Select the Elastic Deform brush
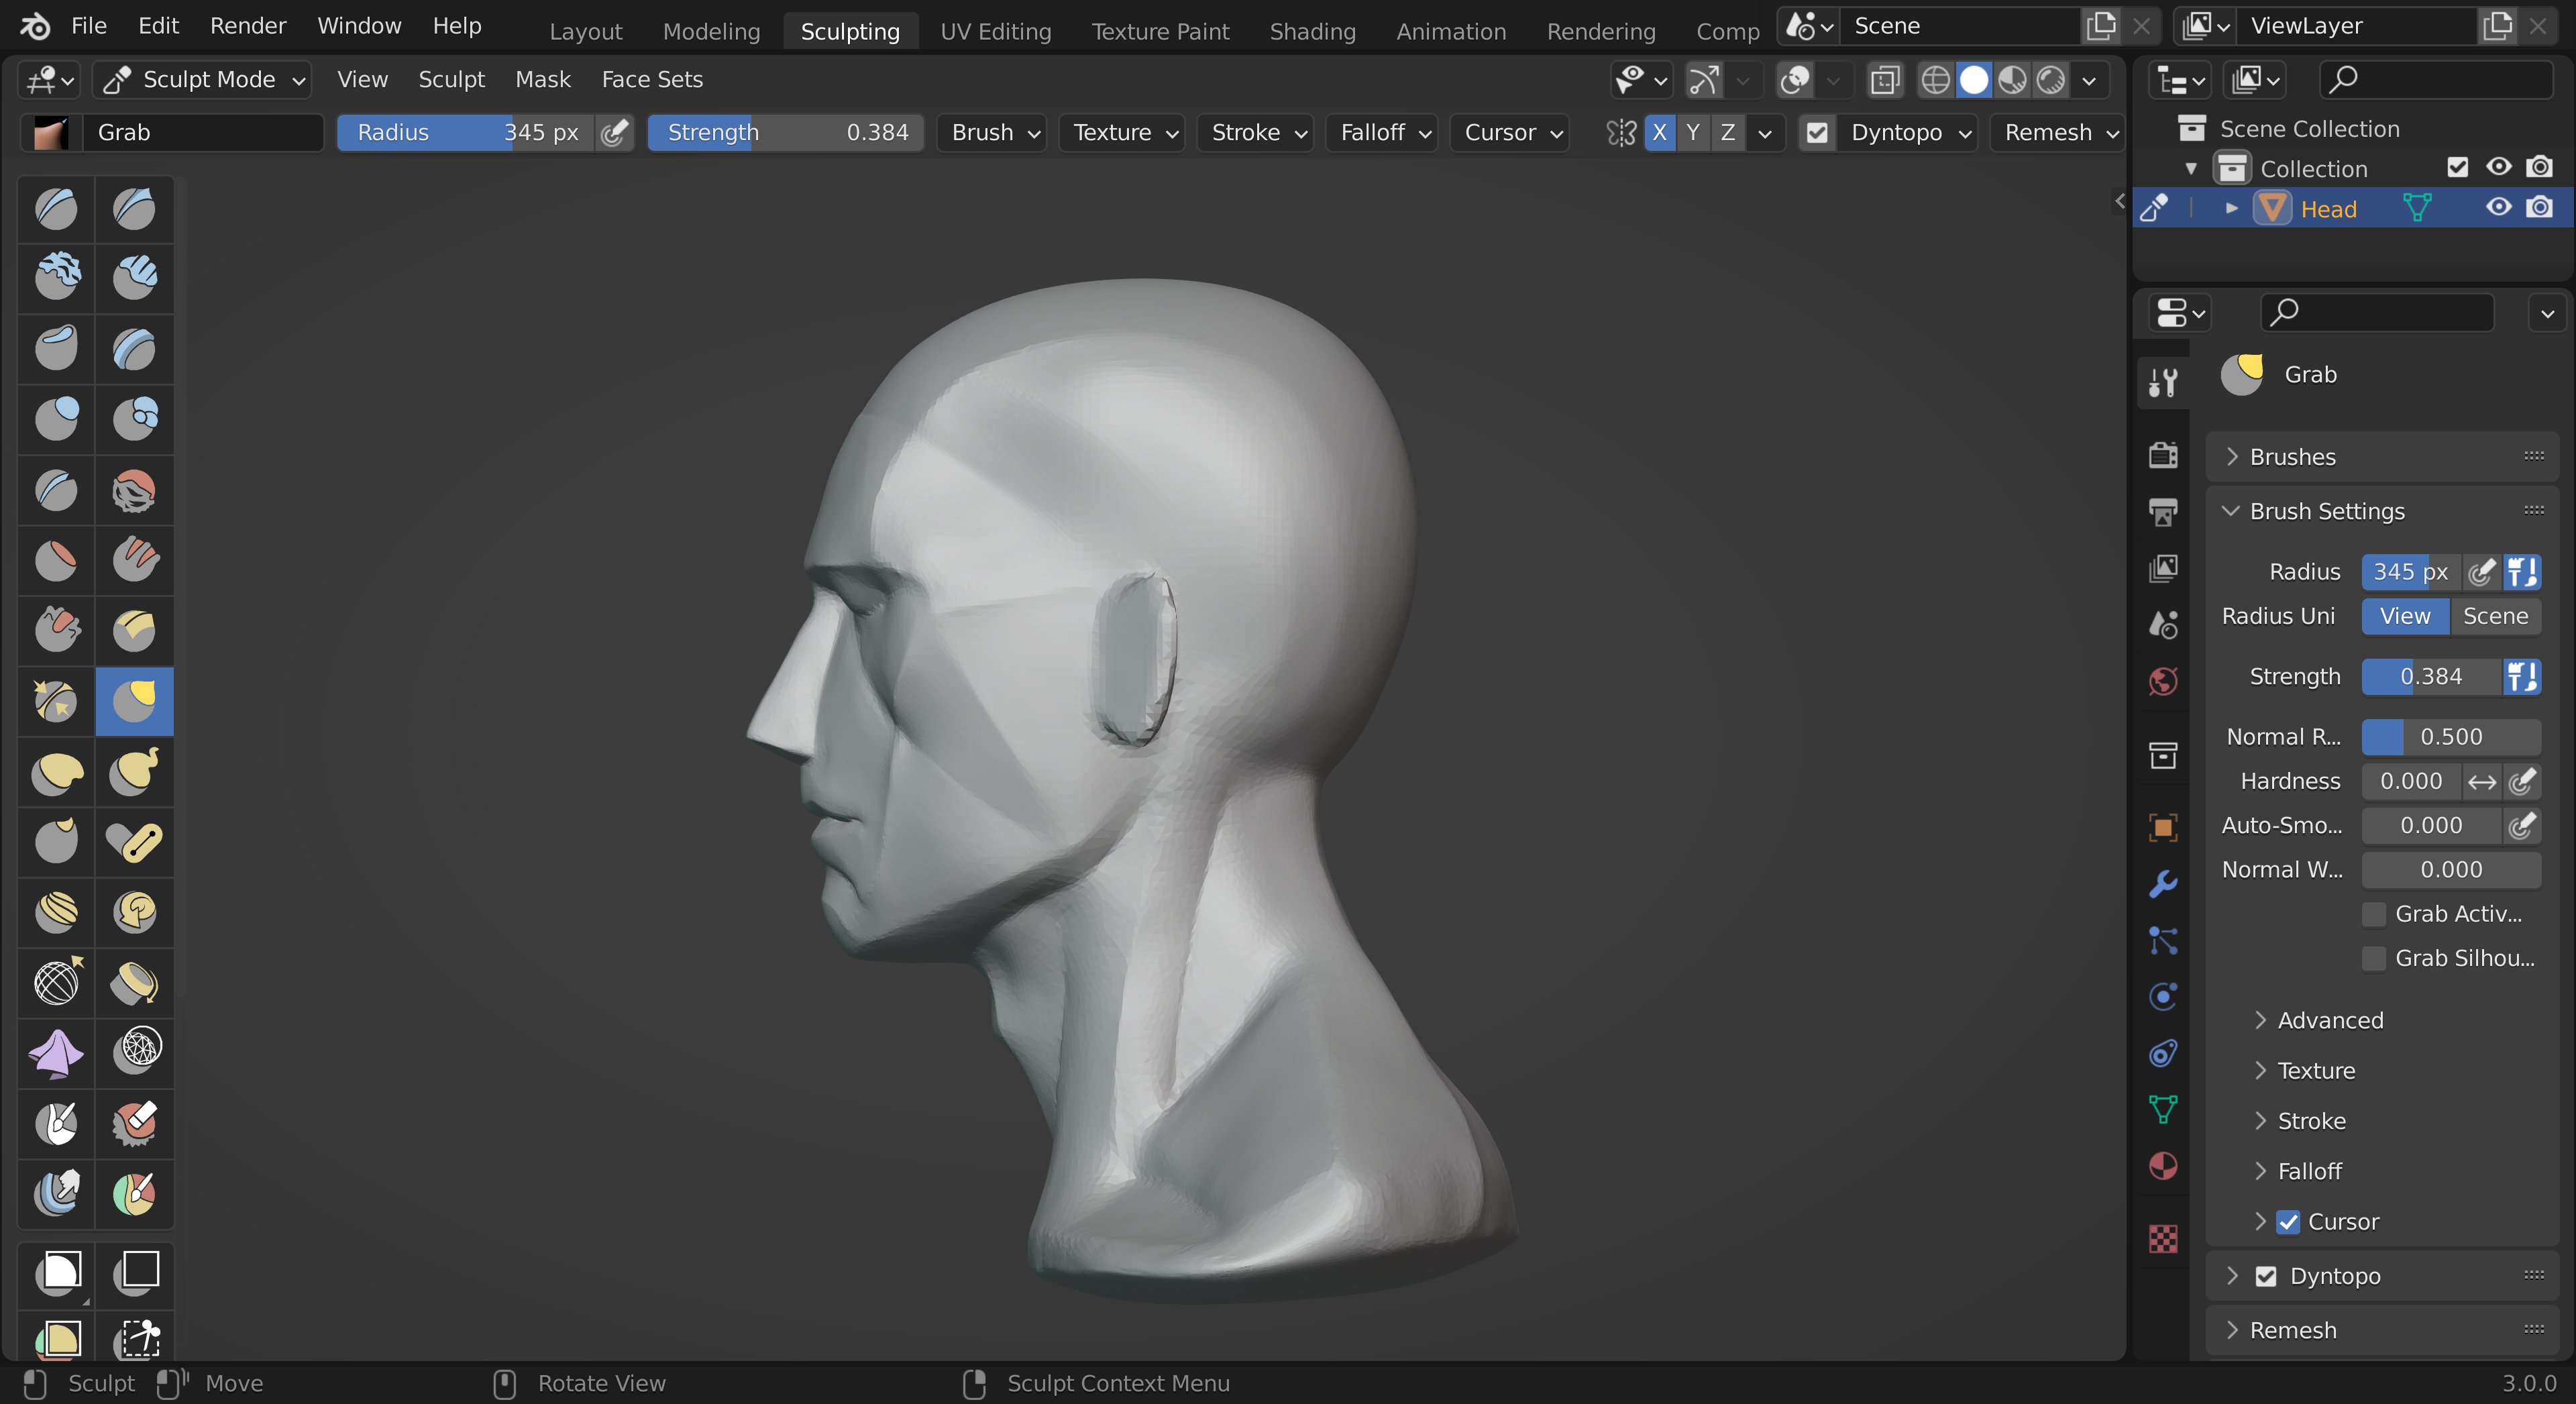2576x1404 pixels. [56, 772]
